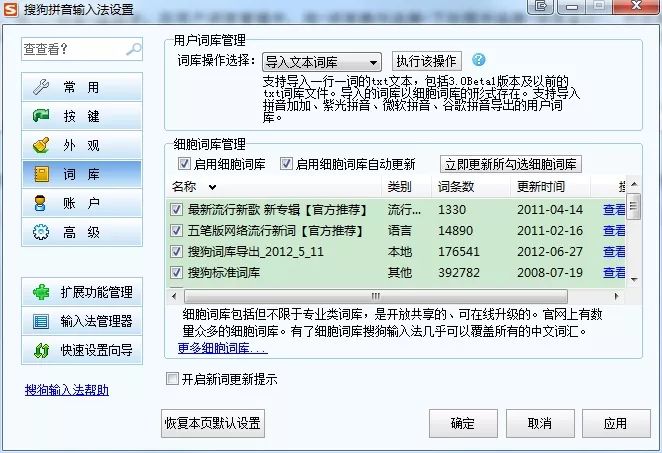Click the list's scroll up arrow
The image size is (662, 453).
pos(634,184)
